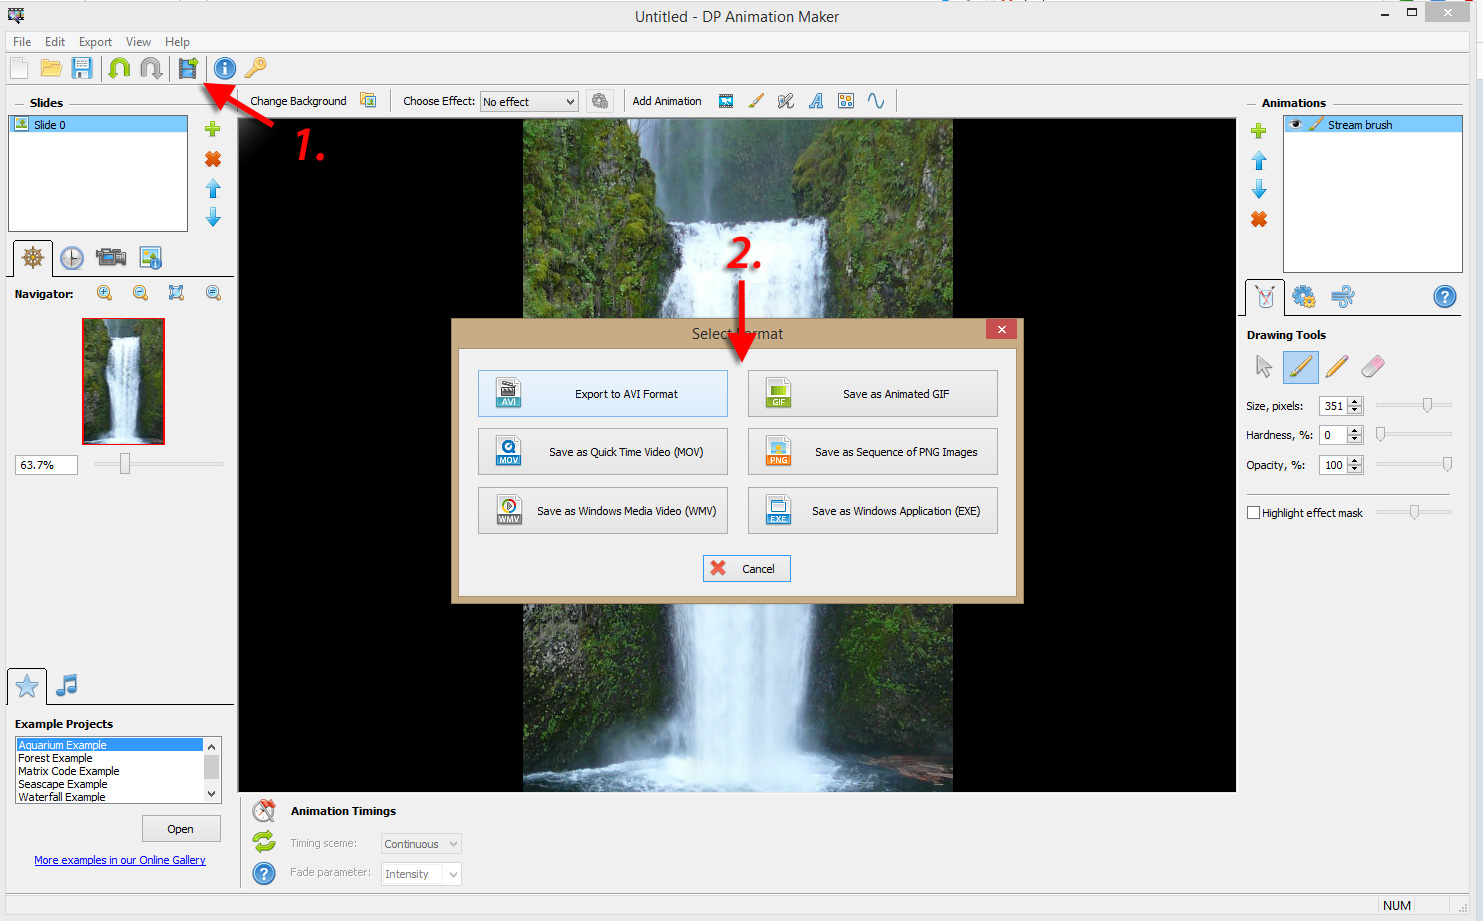Screen dimensions: 1483x921
Task: Select the Eraser in Drawing Tools
Action: pos(1373,367)
